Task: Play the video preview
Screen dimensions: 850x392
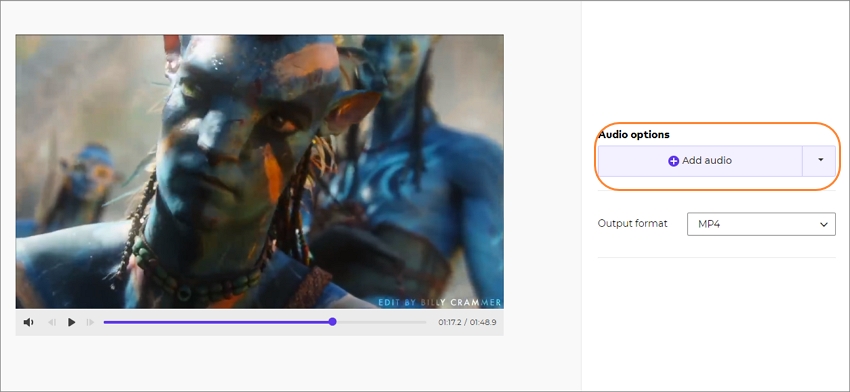Action: click(x=72, y=322)
